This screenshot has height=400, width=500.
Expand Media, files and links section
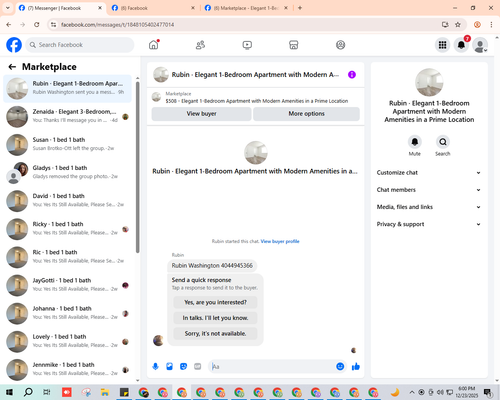coord(429,207)
